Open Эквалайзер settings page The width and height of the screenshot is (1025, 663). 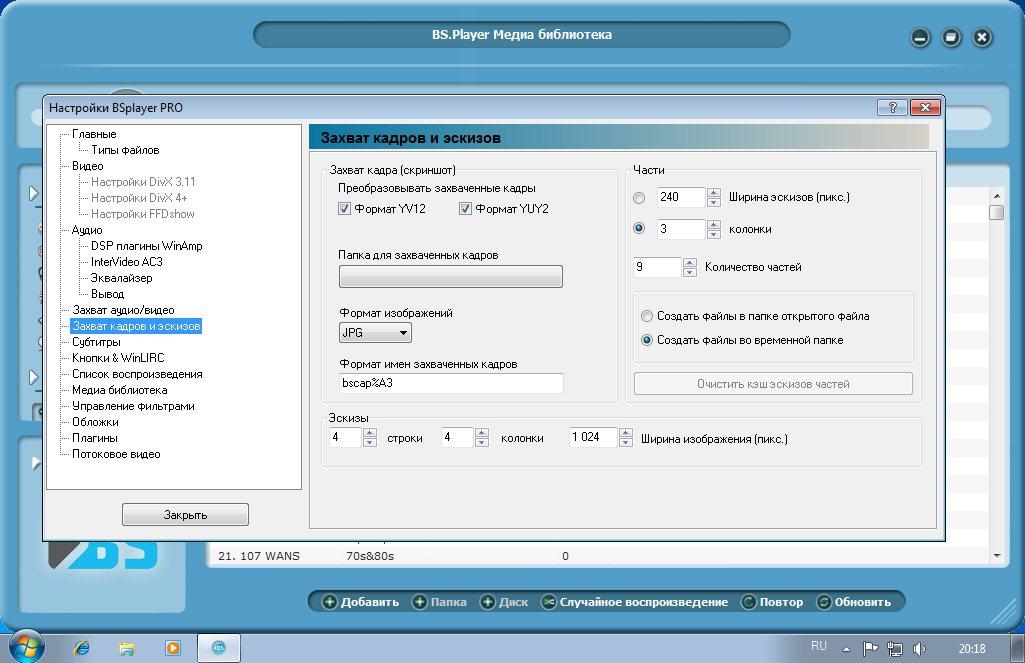[x=122, y=278]
